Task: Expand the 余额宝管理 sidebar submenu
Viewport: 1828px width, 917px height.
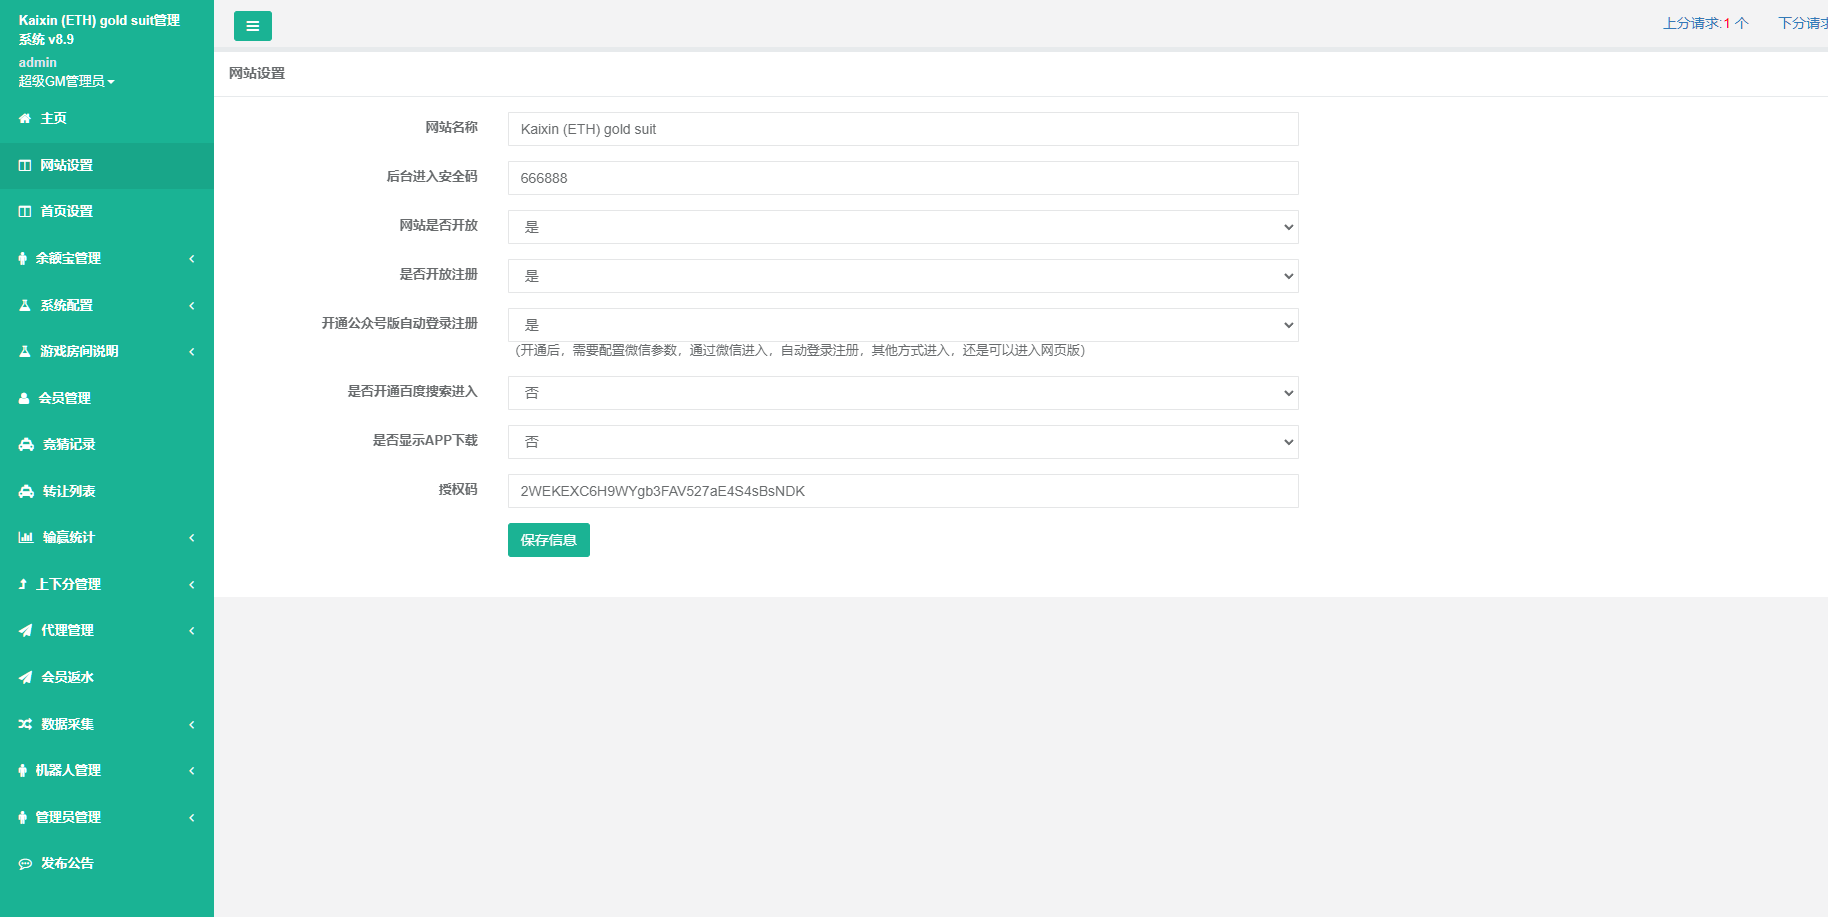Action: pyautogui.click(x=106, y=259)
